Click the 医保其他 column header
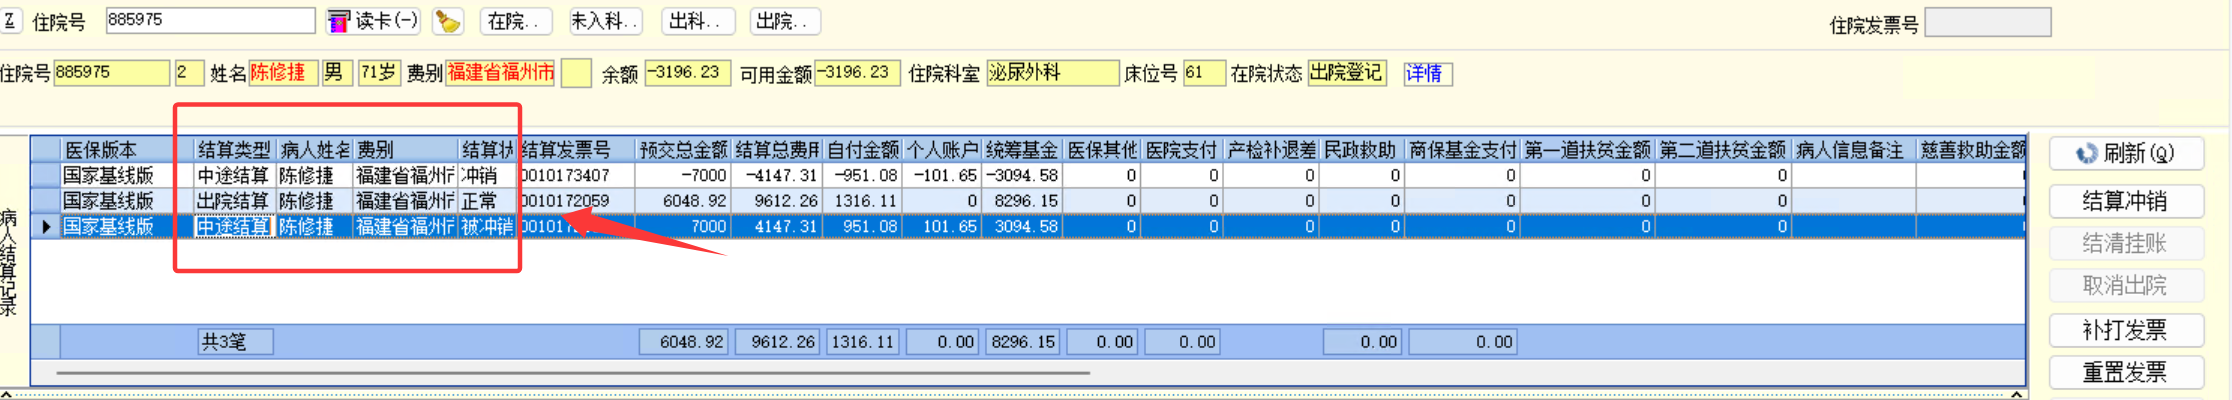2232x400 pixels. pos(1102,150)
